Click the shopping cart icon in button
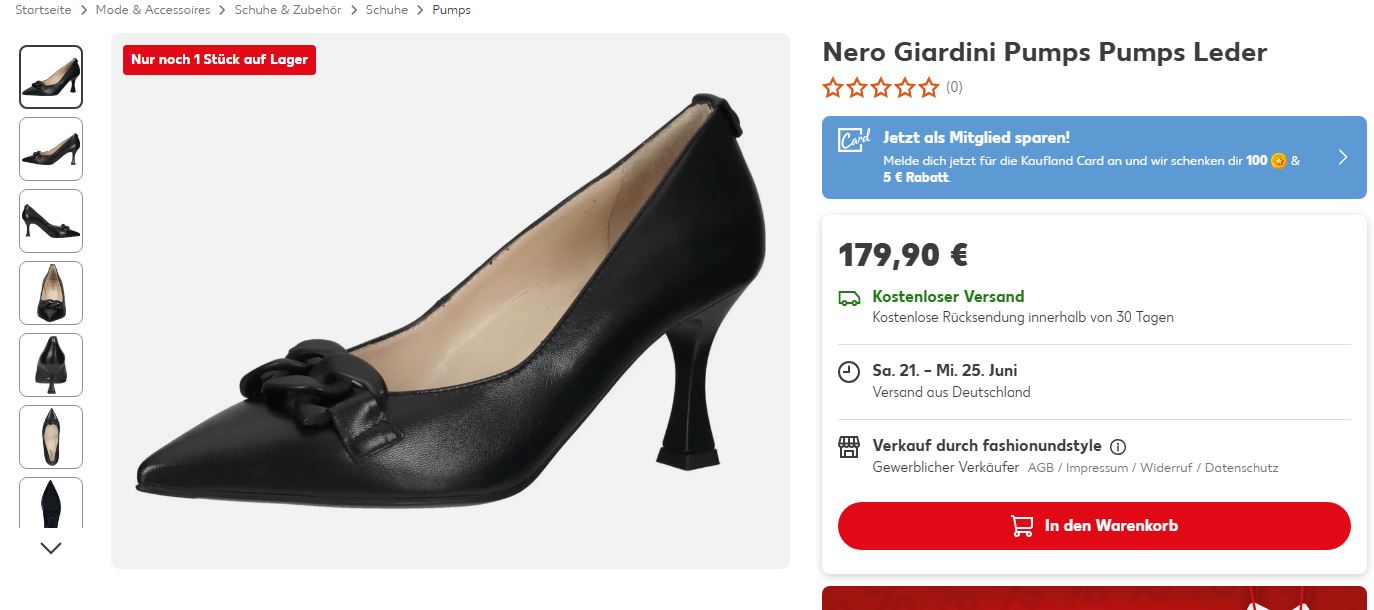 (x=1022, y=526)
